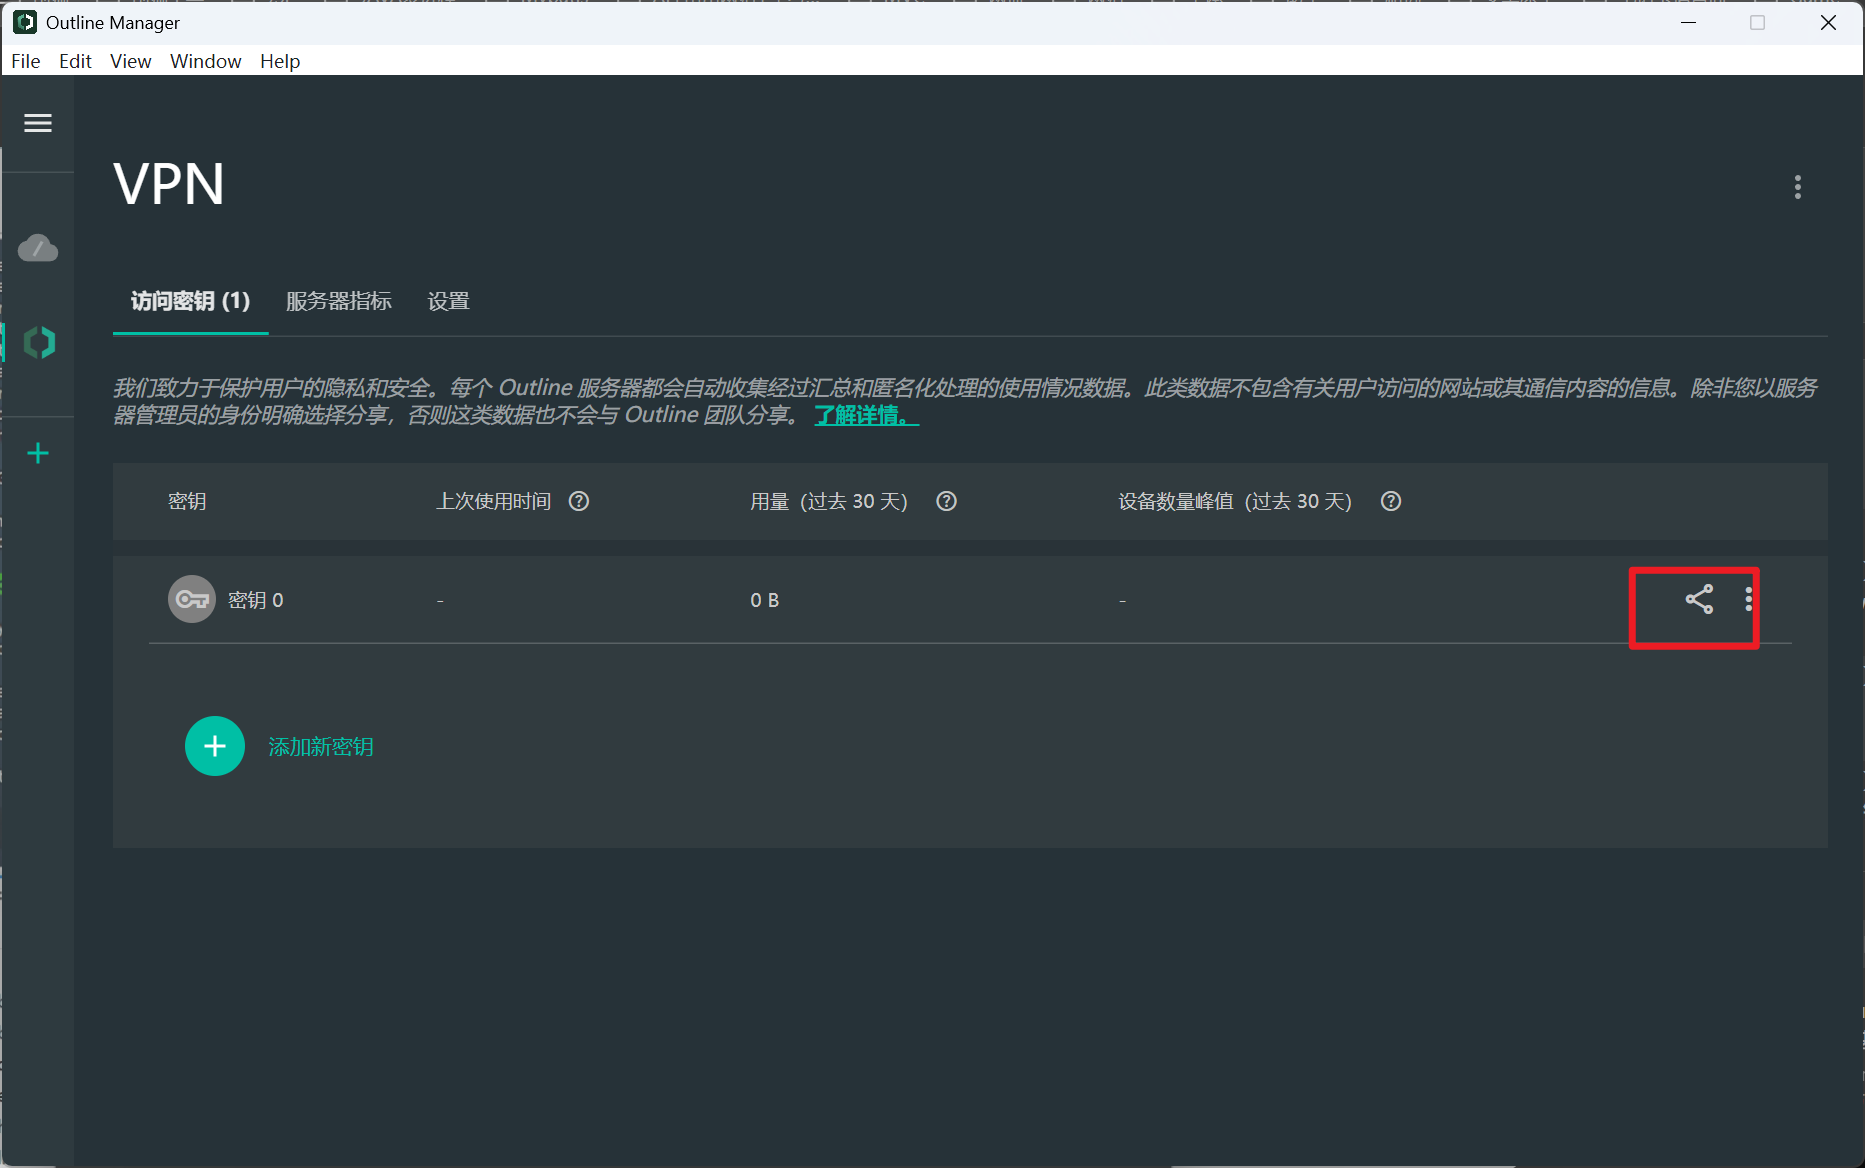Viewport: 1865px width, 1168px height.
Task: Switch to the 访问密钥 (1) tab
Action: tap(190, 301)
